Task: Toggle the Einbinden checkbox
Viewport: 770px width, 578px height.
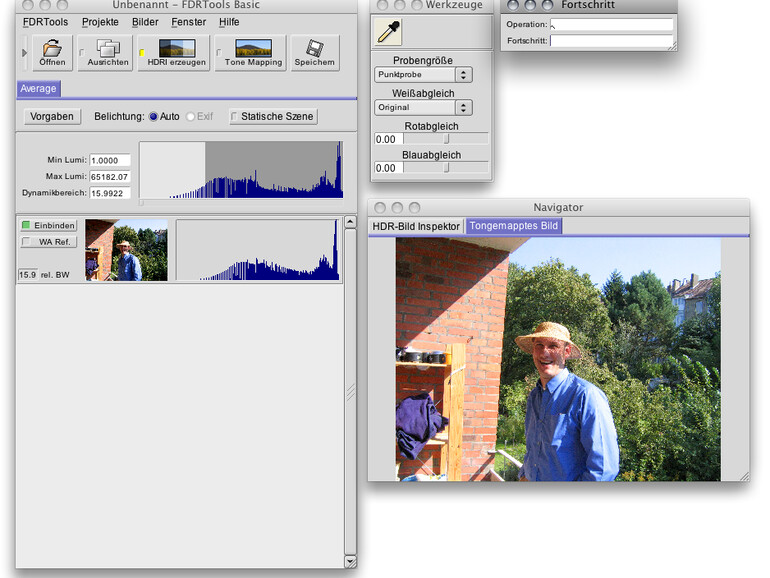Action: [x=27, y=226]
